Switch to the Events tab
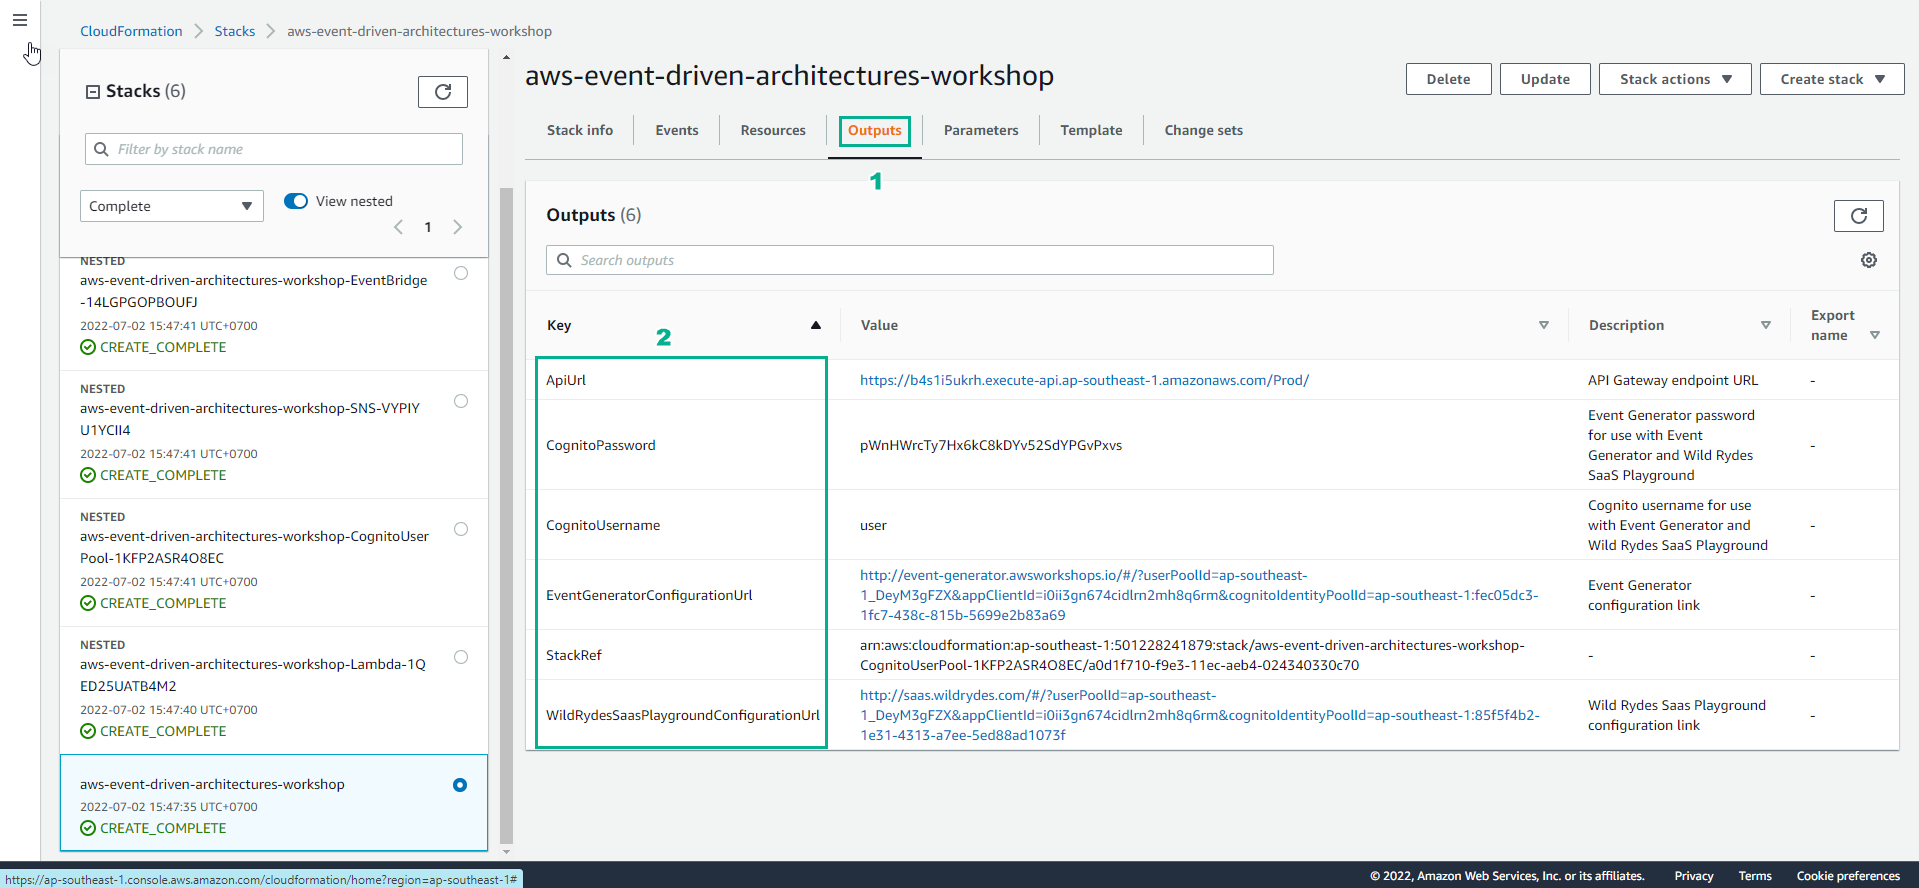Screen dimensions: 1919x888 pos(677,130)
